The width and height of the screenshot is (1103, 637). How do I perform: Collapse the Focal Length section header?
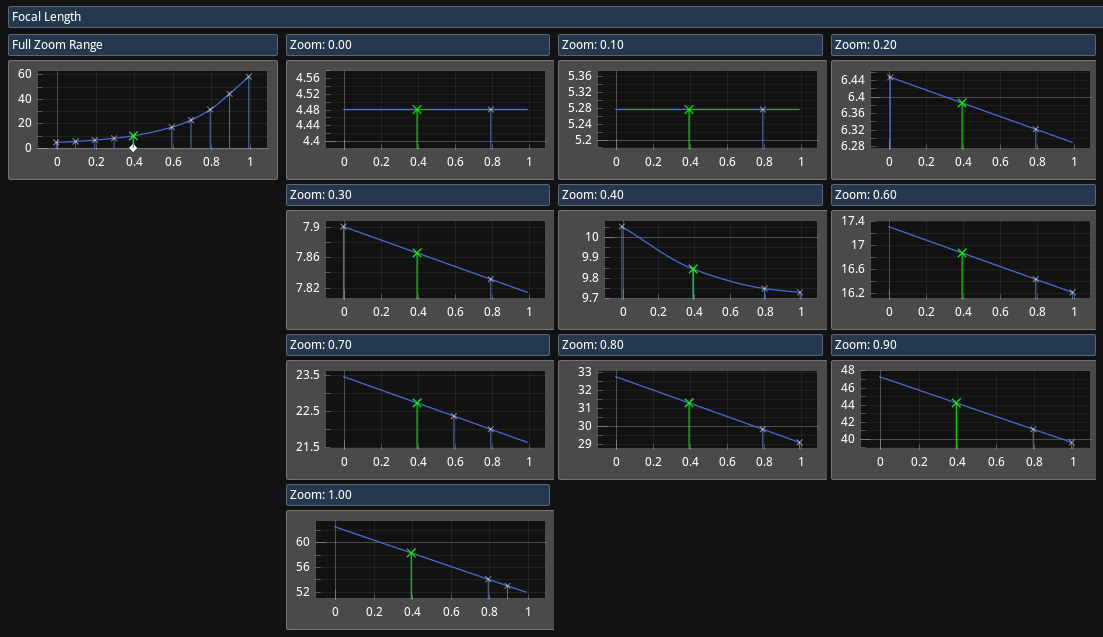(x=551, y=17)
